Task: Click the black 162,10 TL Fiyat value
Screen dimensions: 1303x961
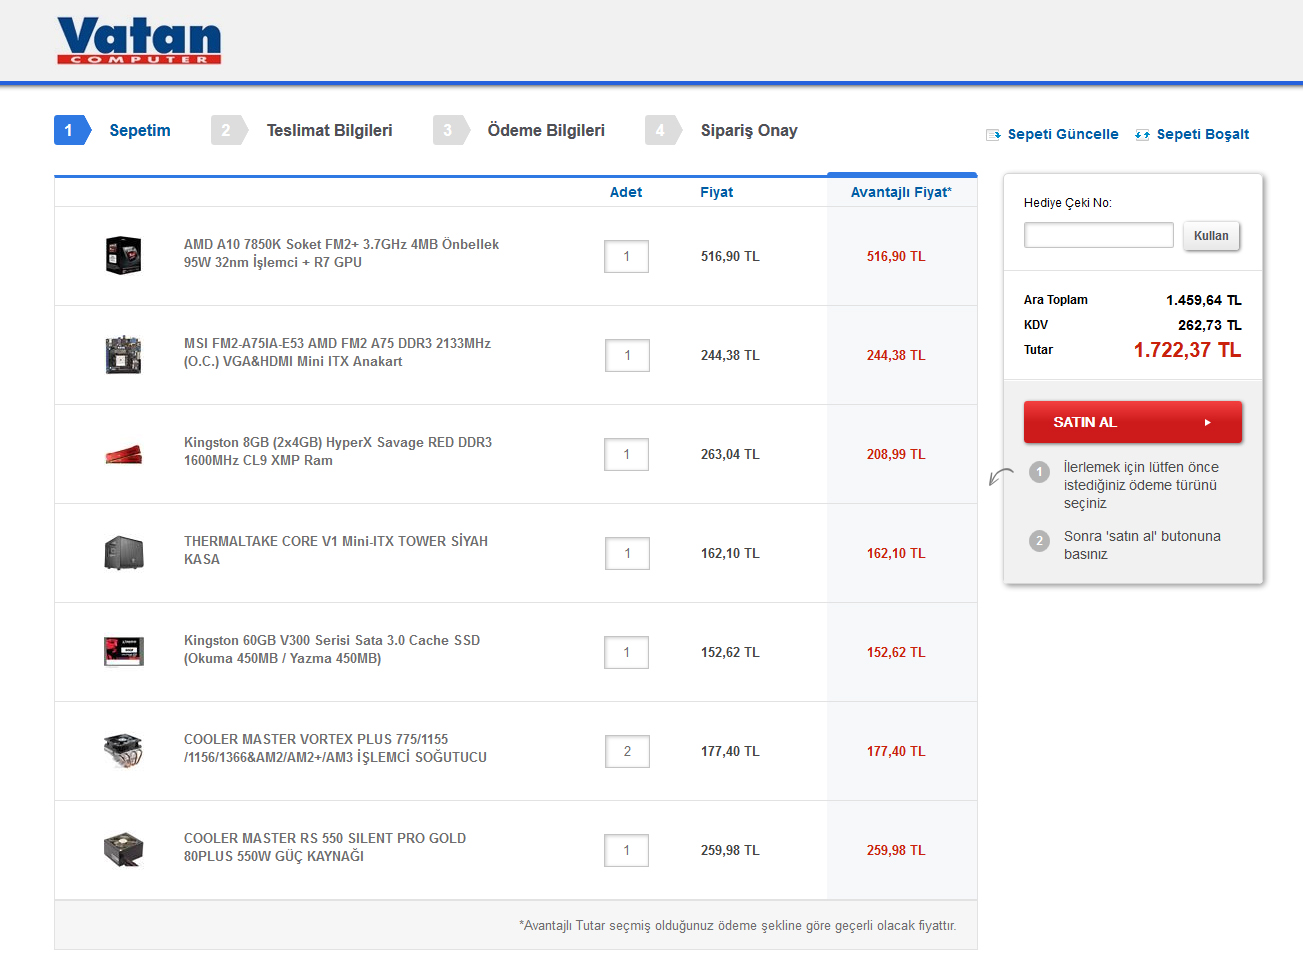Action: pos(730,553)
